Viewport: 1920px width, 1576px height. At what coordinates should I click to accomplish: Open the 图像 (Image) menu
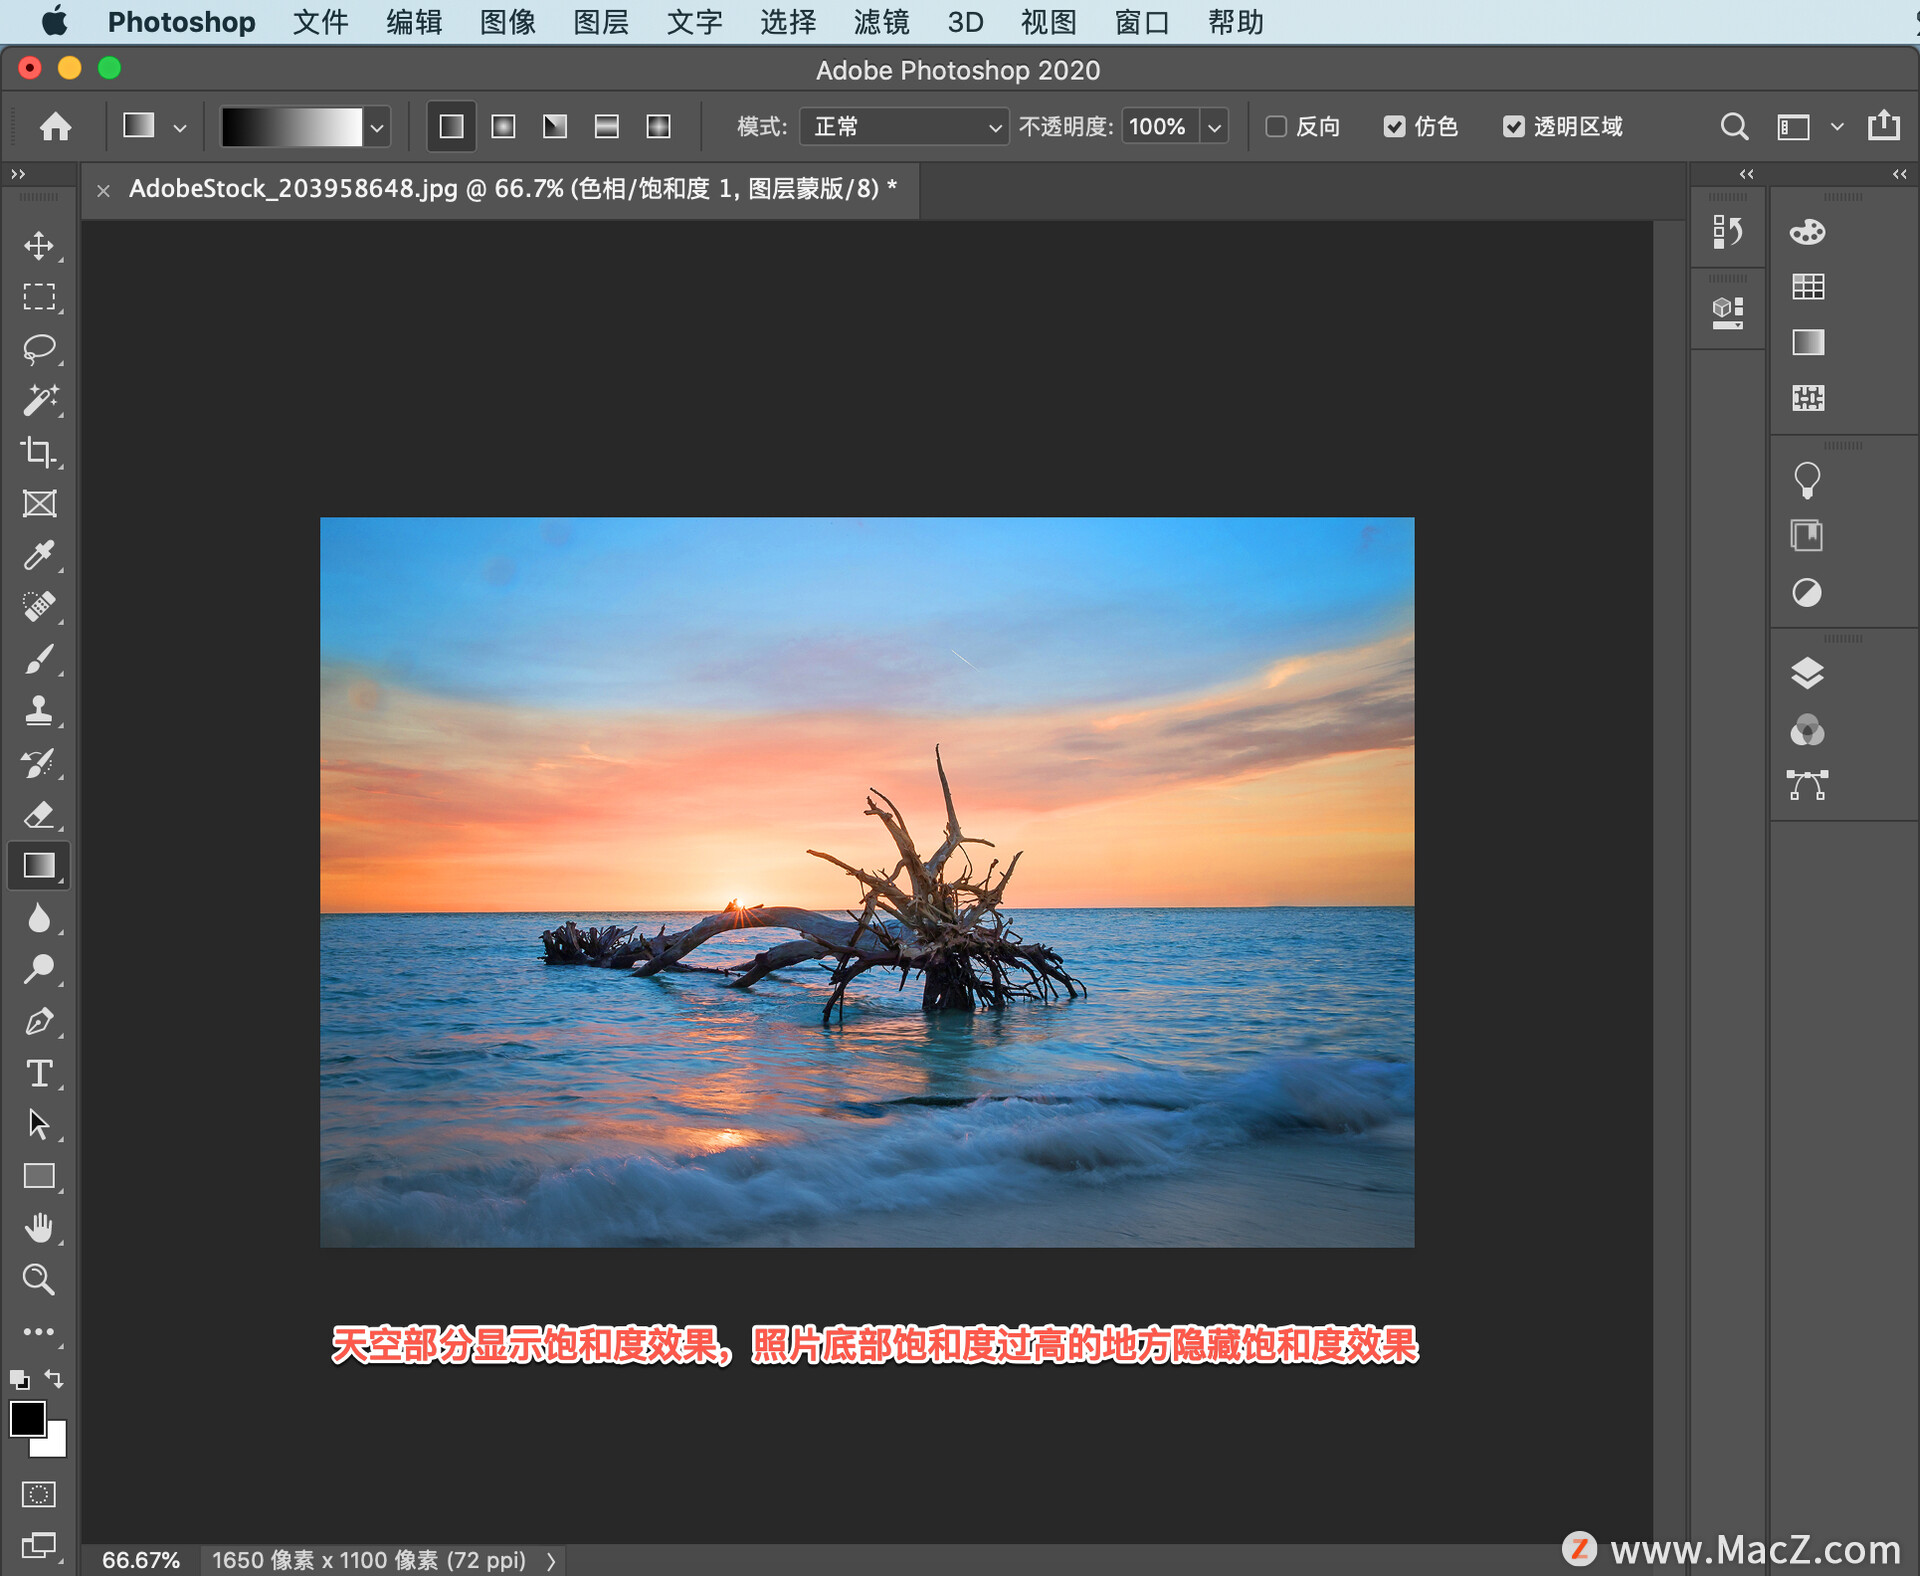tap(507, 22)
